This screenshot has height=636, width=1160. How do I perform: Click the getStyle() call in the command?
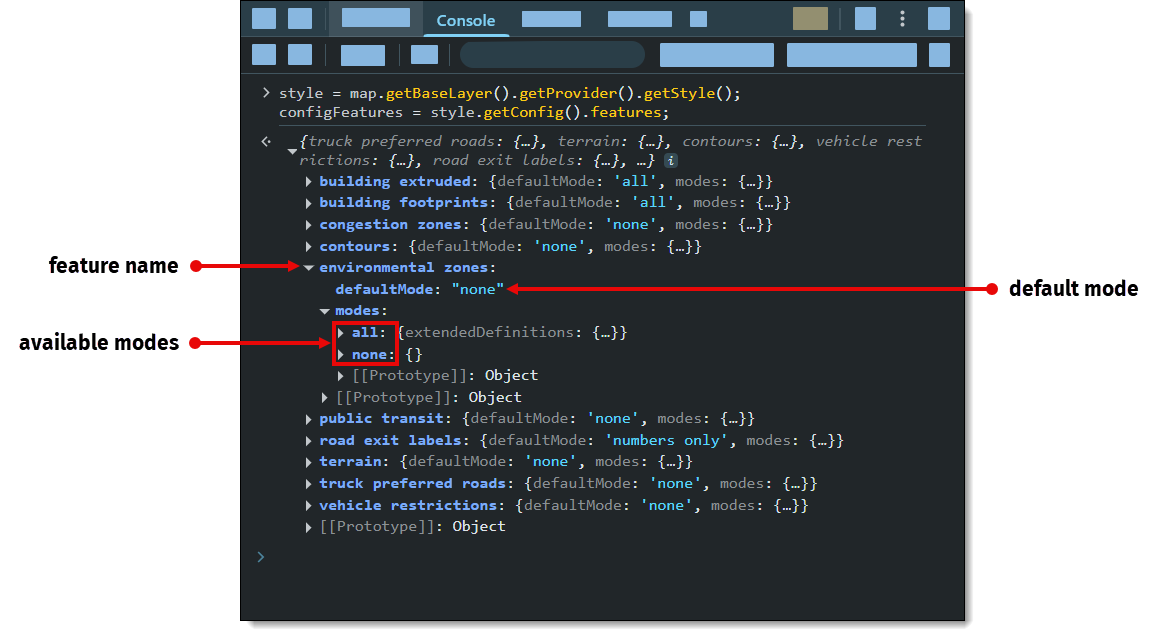687,93
